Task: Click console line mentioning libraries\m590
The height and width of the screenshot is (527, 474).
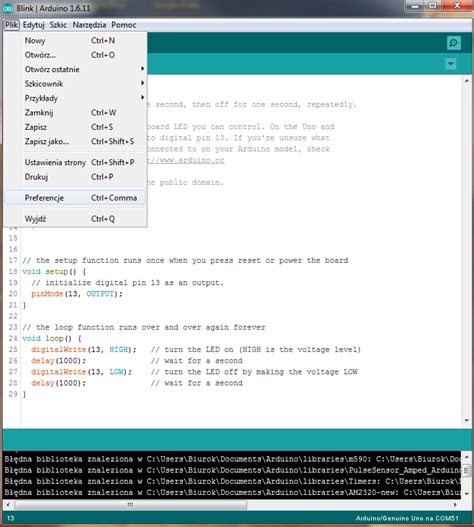Action: coord(232,459)
